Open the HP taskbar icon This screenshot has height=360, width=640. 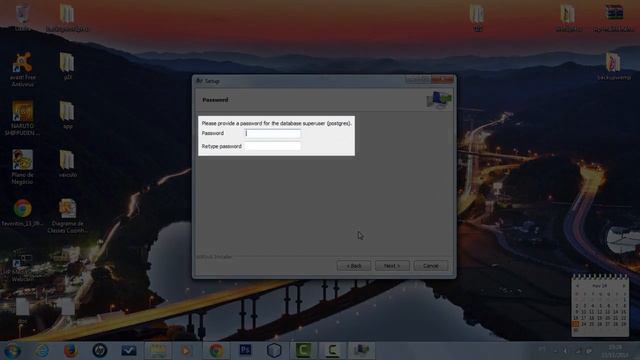[x=100, y=350]
